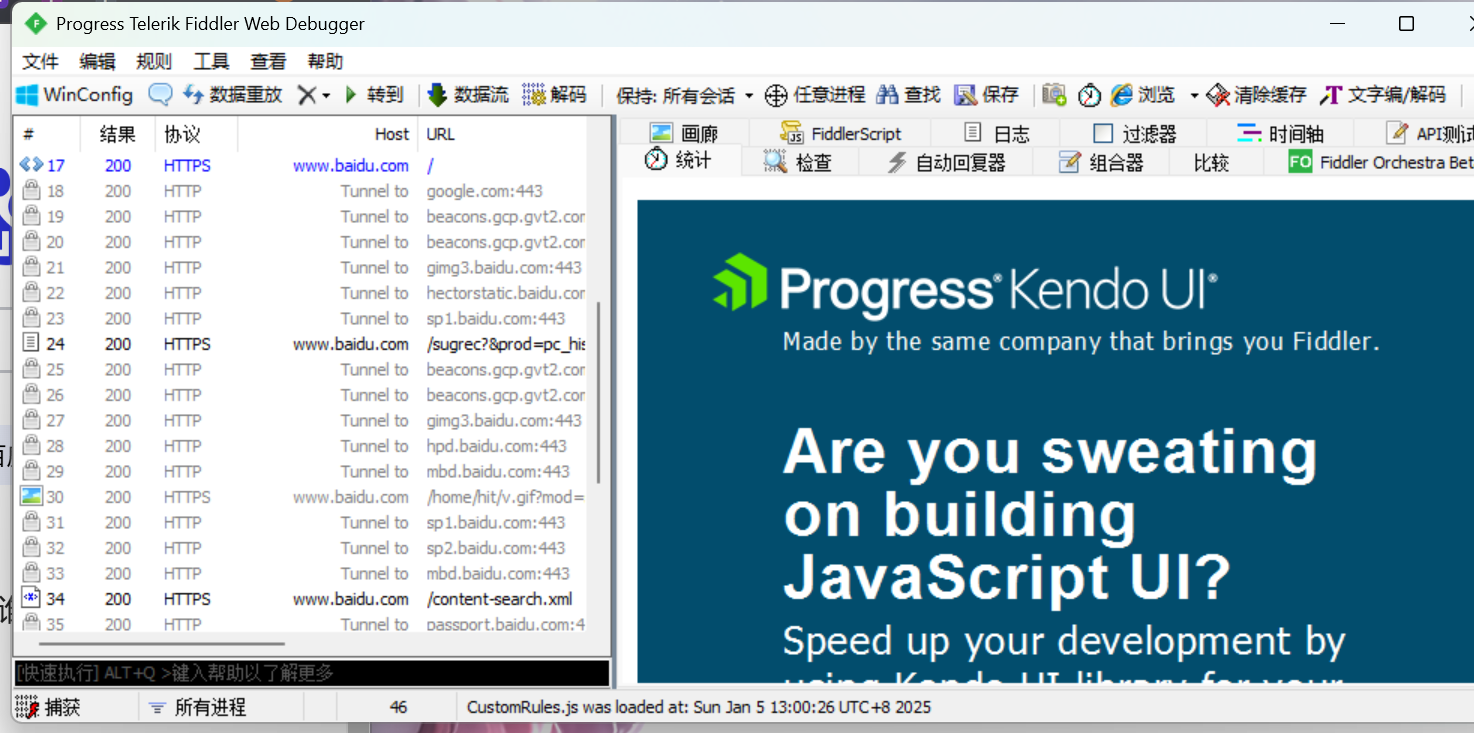Maximize the Fiddler window
Viewport: 1474px width, 733px height.
[x=1406, y=23]
